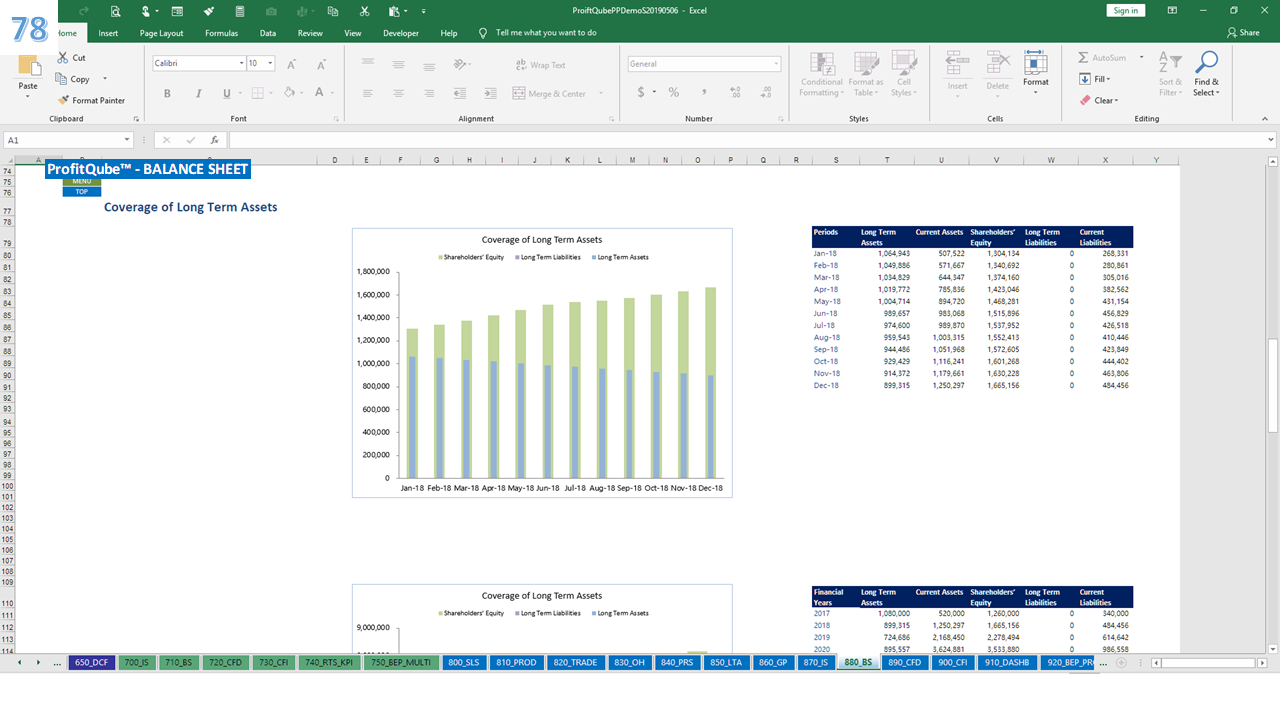The image size is (1280, 720).
Task: Click the Sign in button
Action: point(1126,10)
